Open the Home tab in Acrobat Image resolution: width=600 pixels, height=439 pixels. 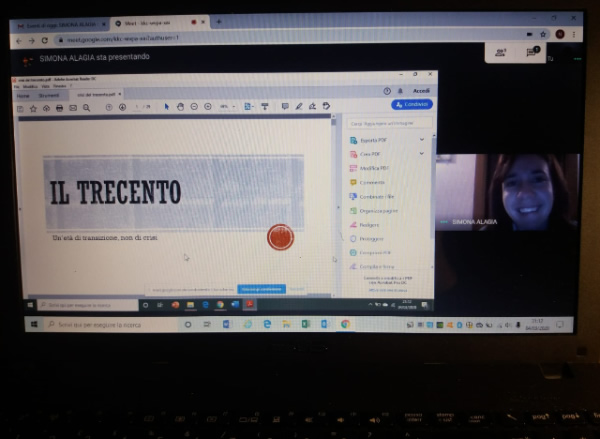pyautogui.click(x=23, y=96)
